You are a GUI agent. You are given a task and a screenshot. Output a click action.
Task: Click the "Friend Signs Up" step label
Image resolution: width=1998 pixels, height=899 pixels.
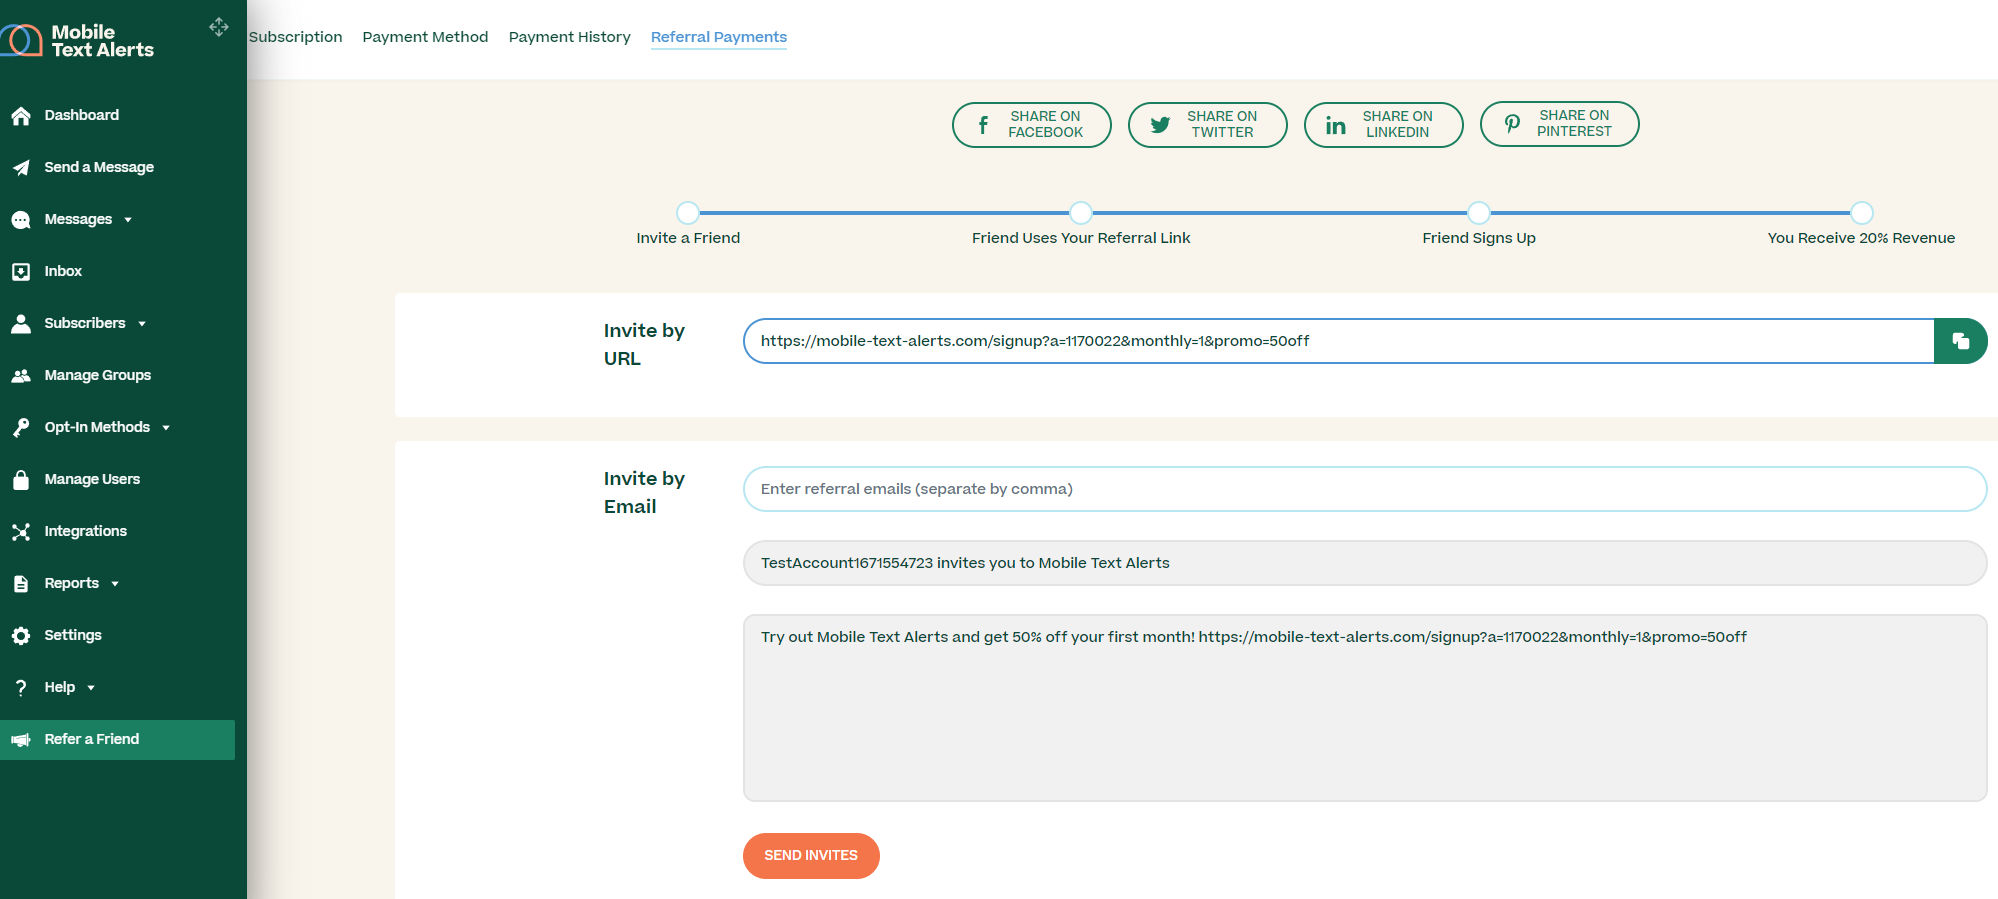click(1479, 238)
